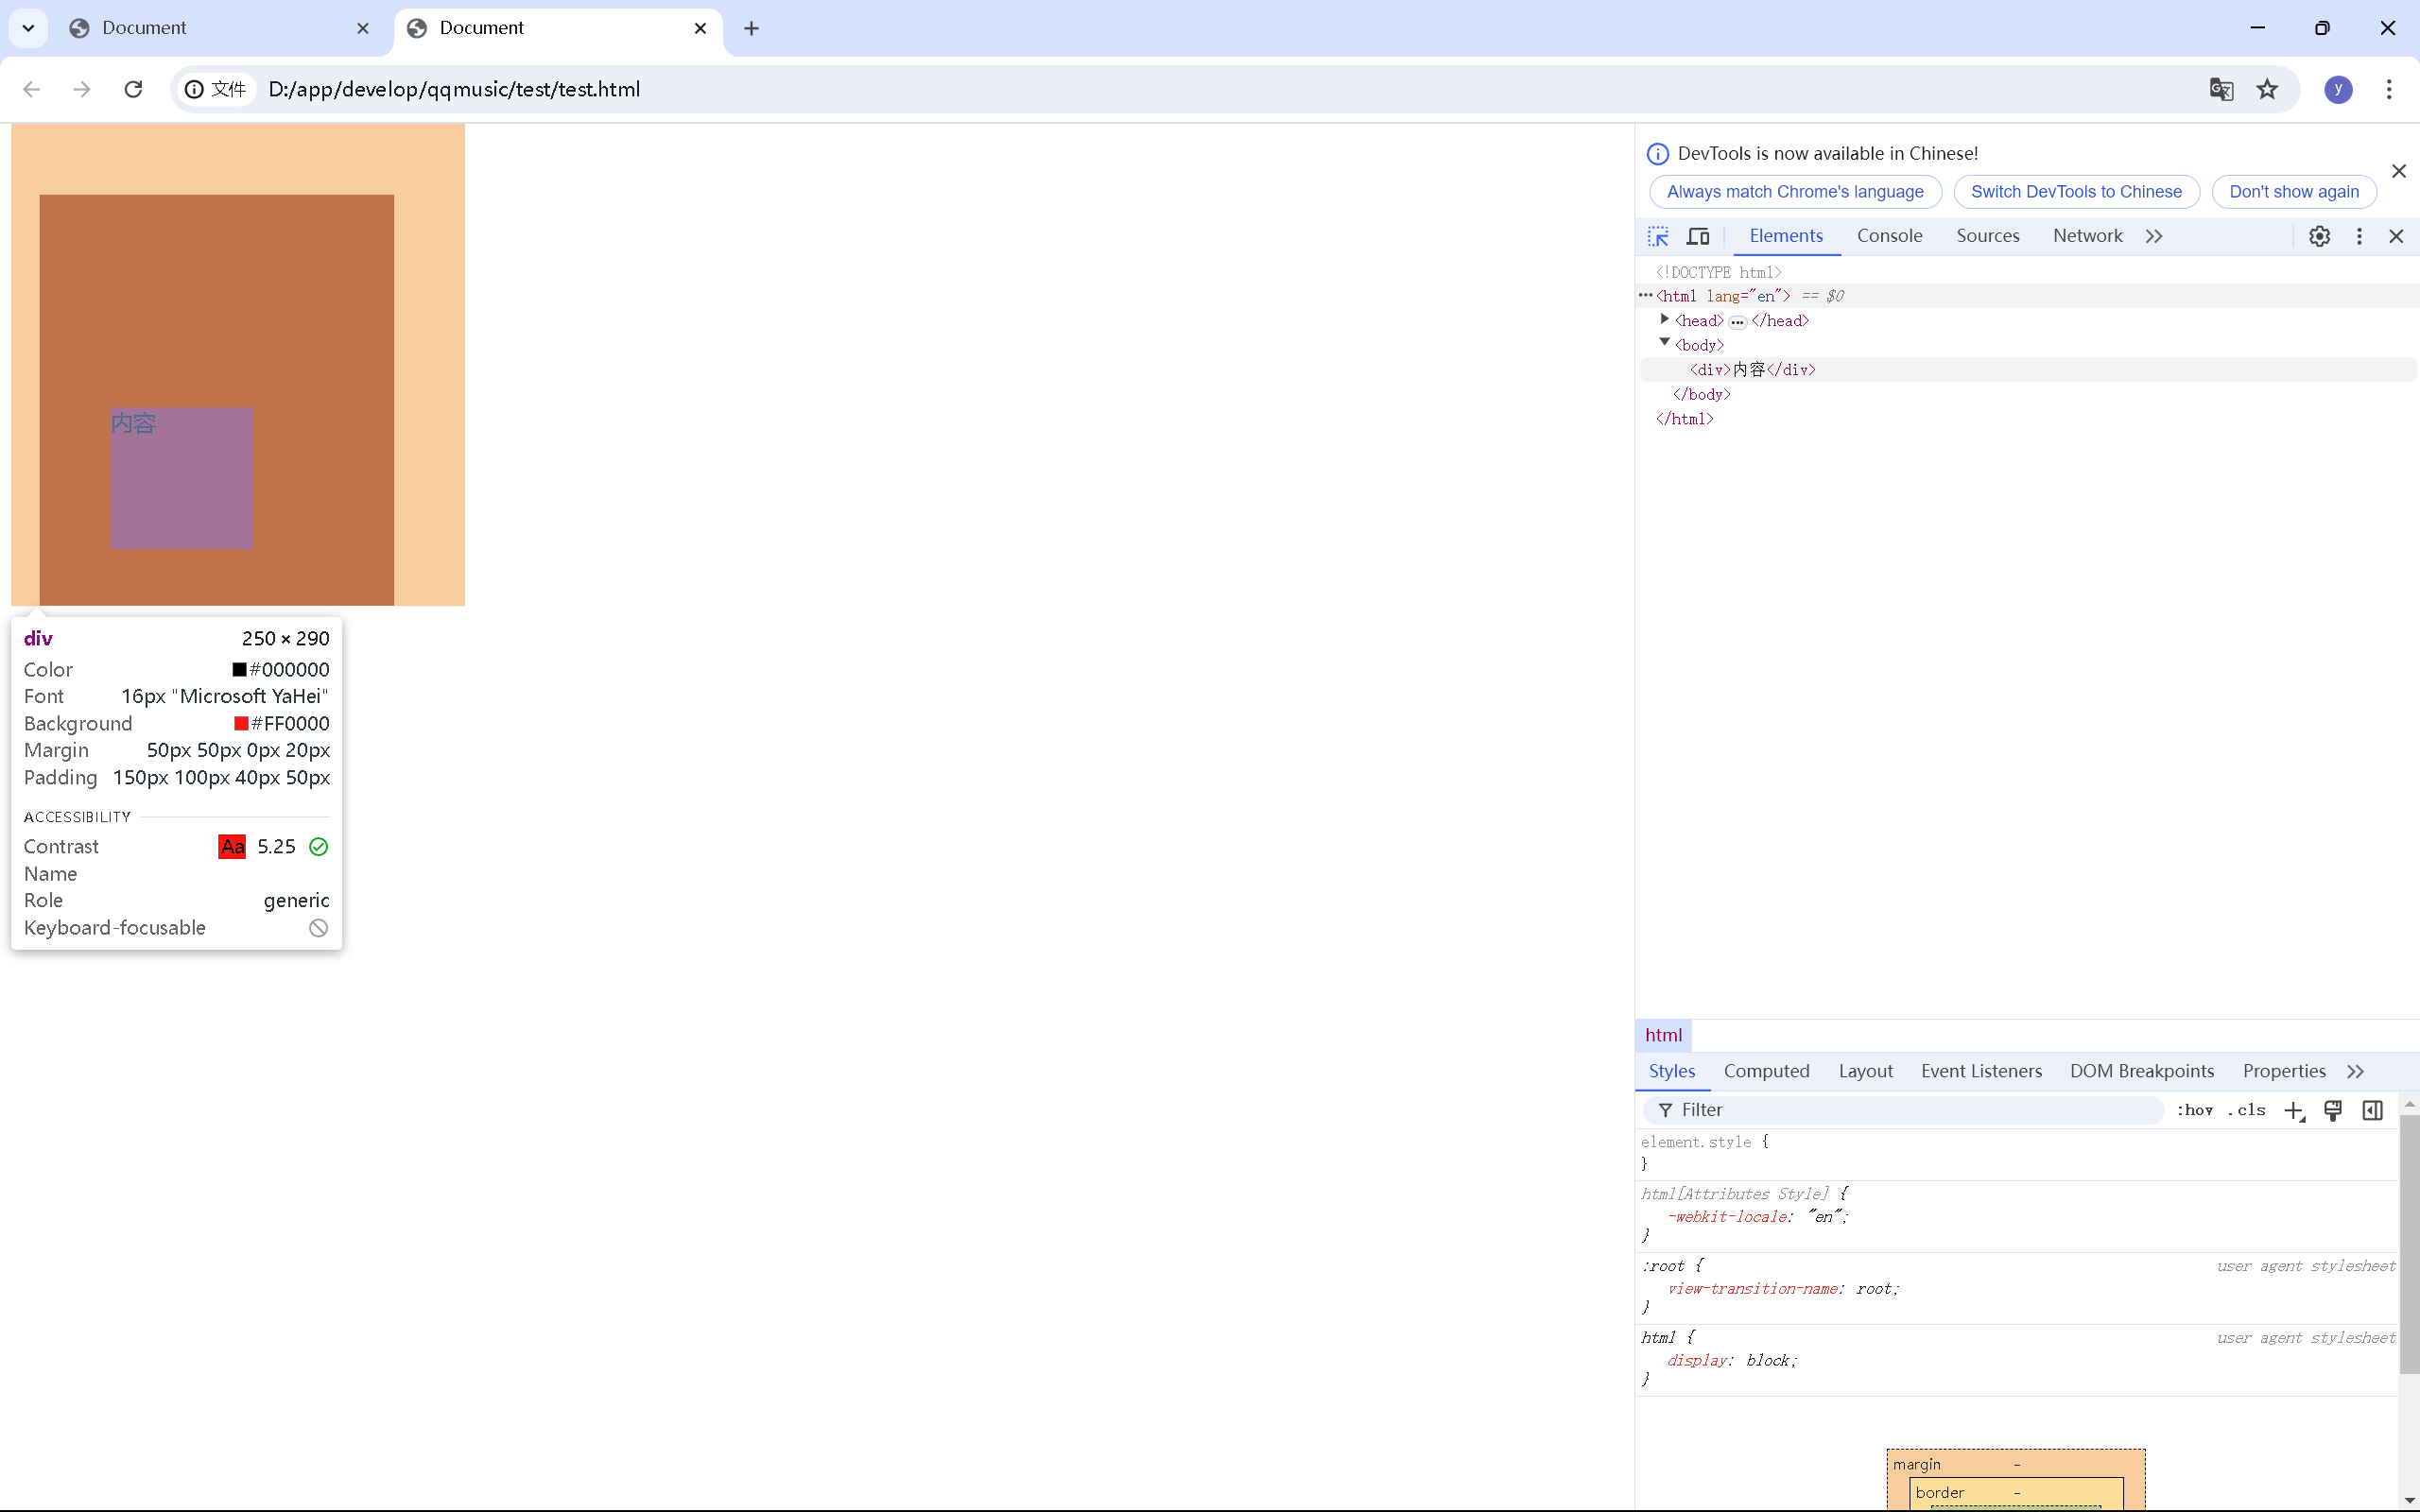Toggle the .cls element classes panel
The width and height of the screenshot is (2420, 1512).
[x=2248, y=1110]
